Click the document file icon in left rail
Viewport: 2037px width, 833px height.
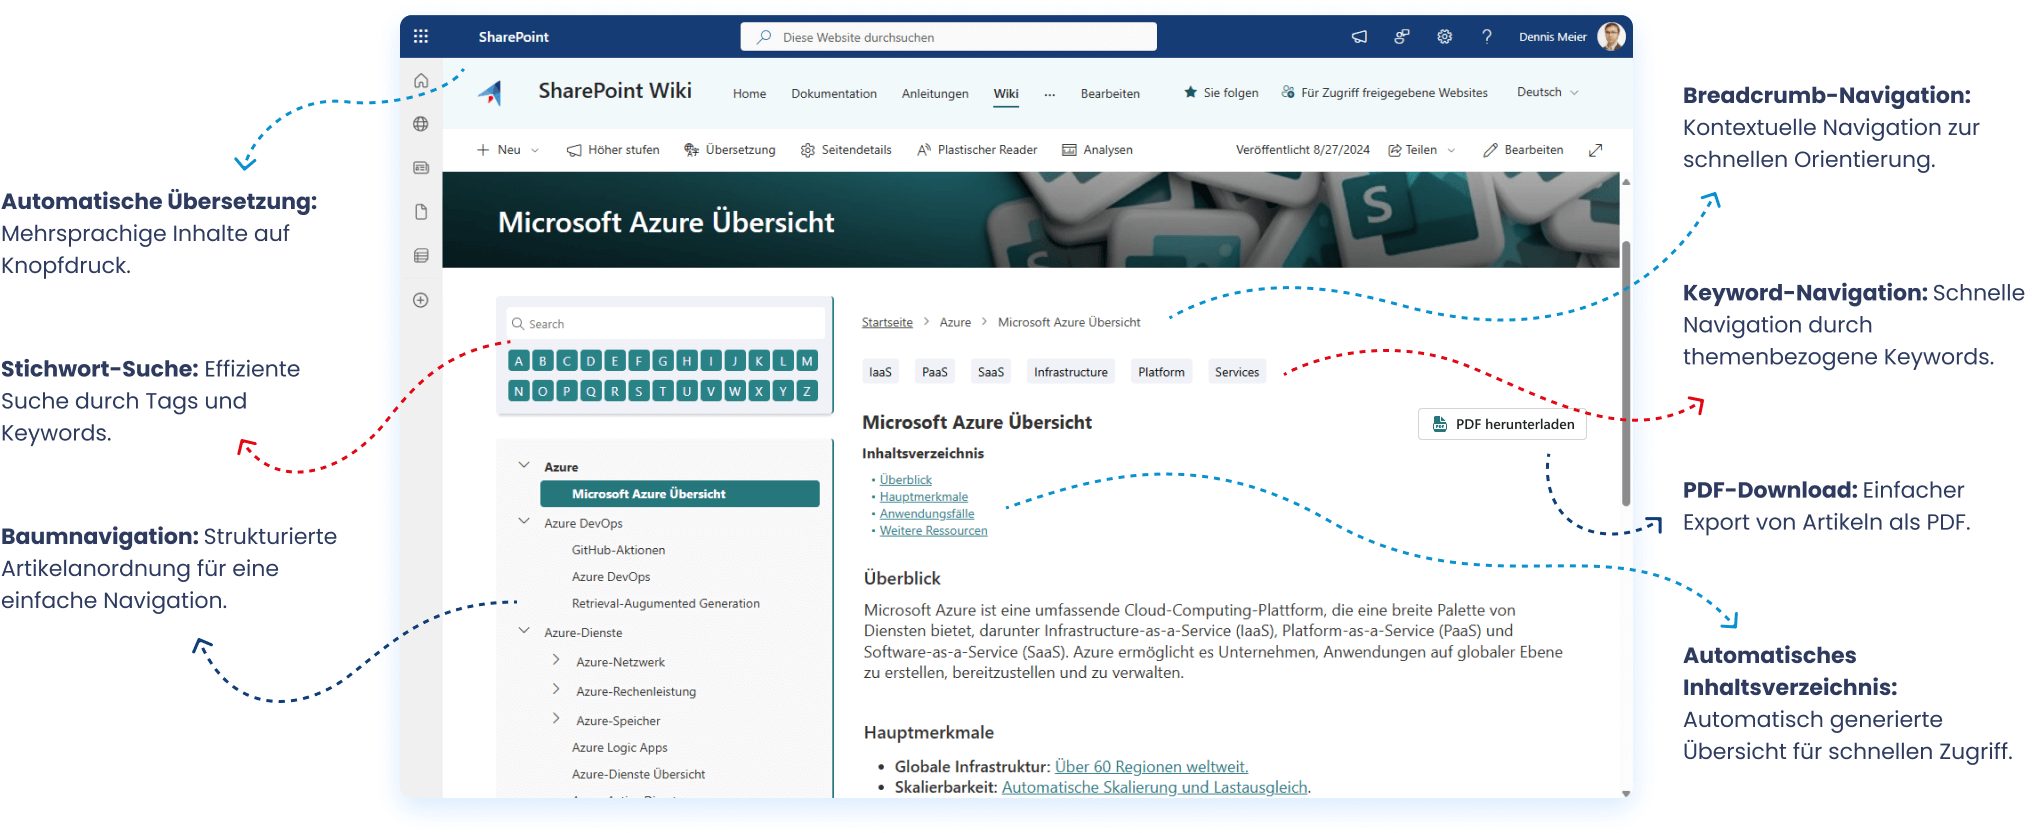(421, 212)
